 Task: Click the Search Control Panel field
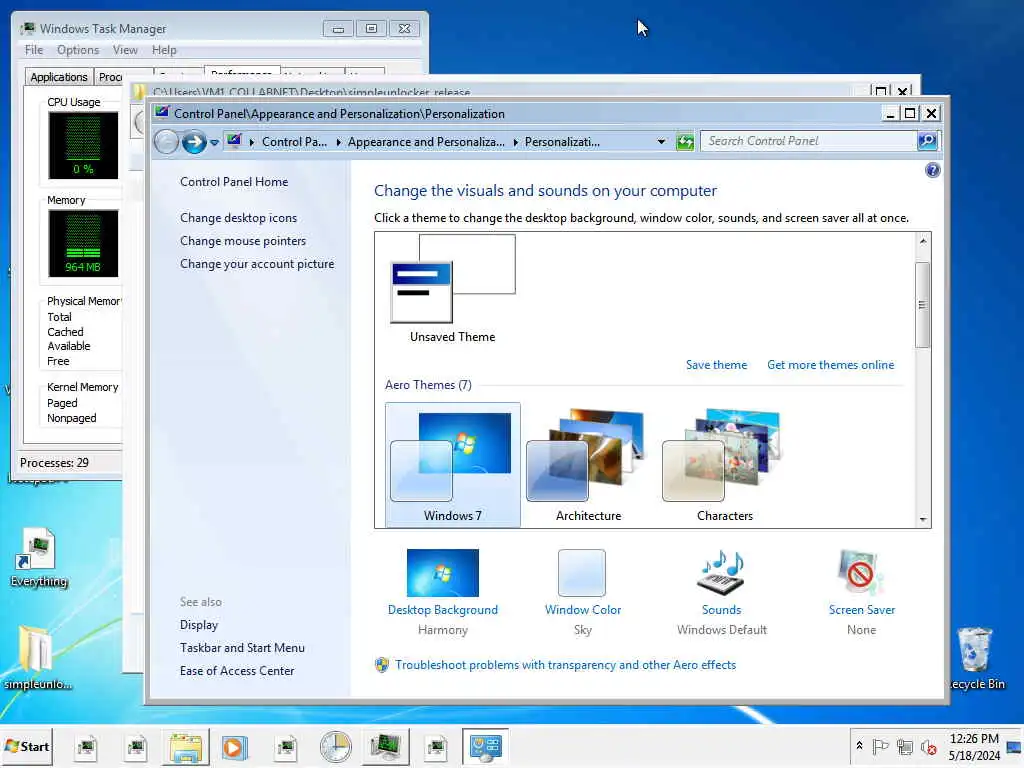tap(808, 141)
